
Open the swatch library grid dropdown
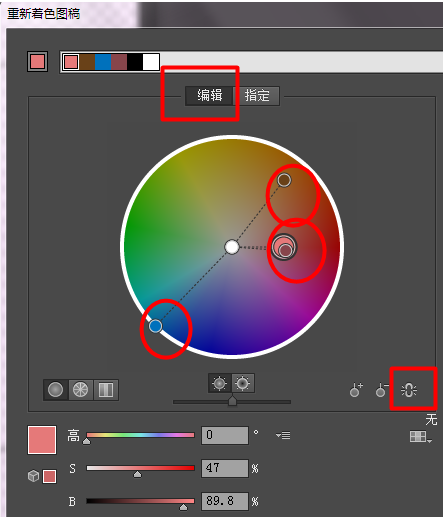[421, 437]
